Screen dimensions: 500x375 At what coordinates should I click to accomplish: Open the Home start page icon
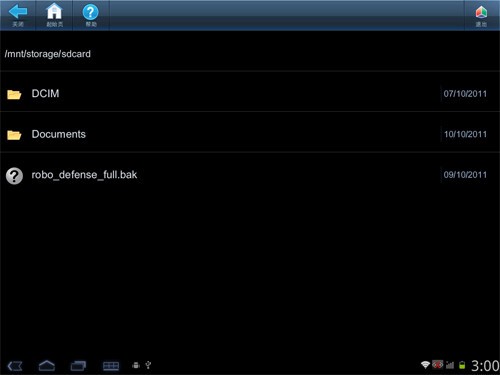tap(54, 12)
